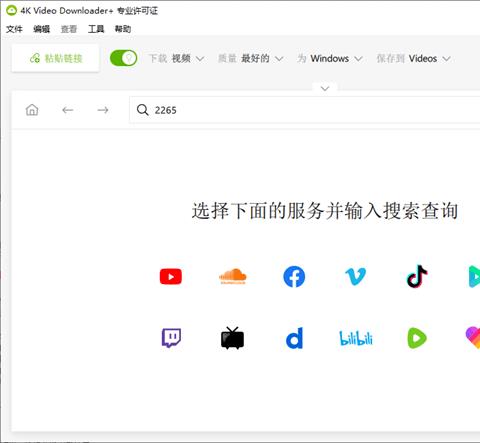Choose the Rumble green play icon

coord(417,338)
